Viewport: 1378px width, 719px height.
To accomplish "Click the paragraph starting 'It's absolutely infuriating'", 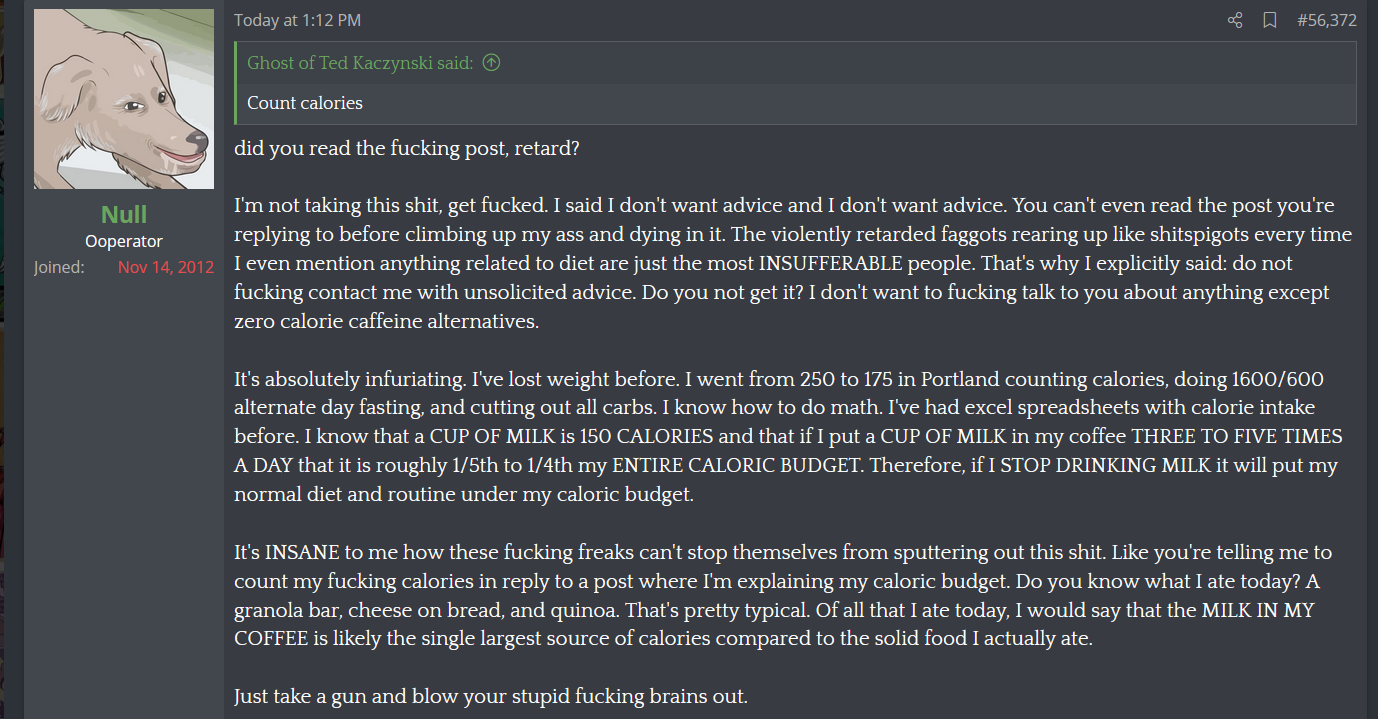I will 788,437.
